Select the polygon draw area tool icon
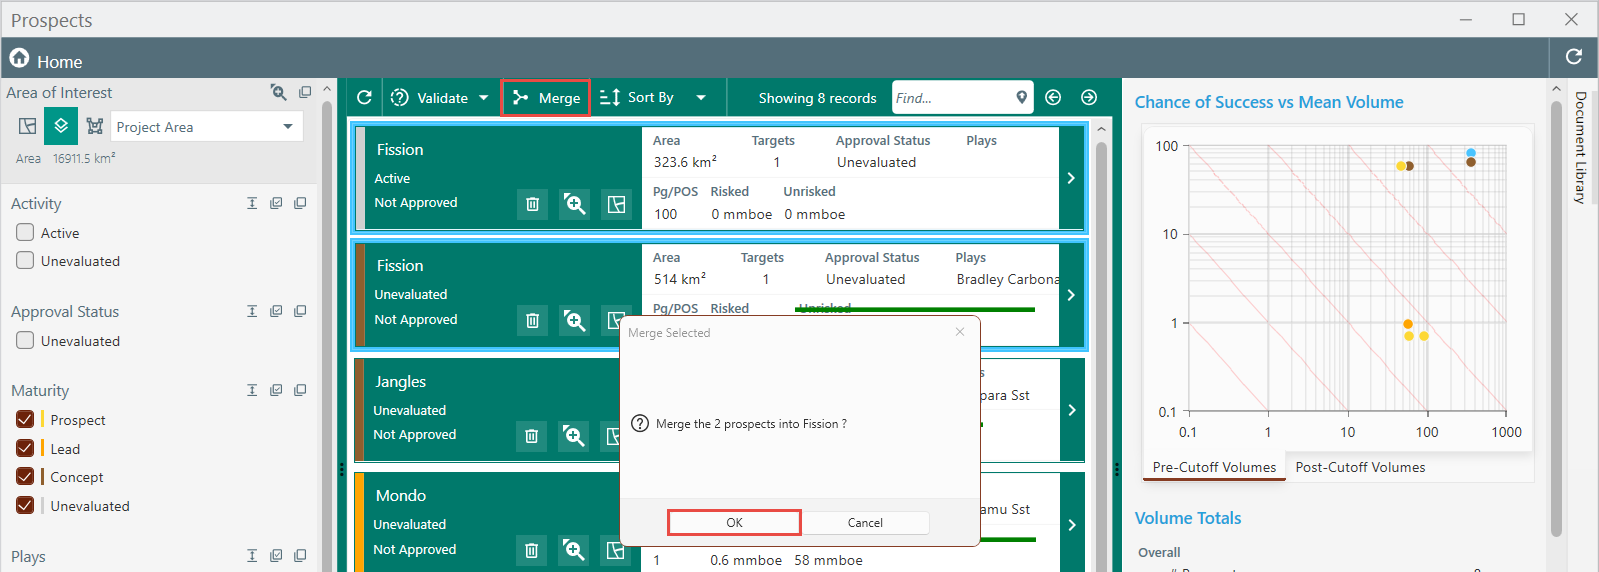Image resolution: width=1599 pixels, height=572 pixels. 95,126
